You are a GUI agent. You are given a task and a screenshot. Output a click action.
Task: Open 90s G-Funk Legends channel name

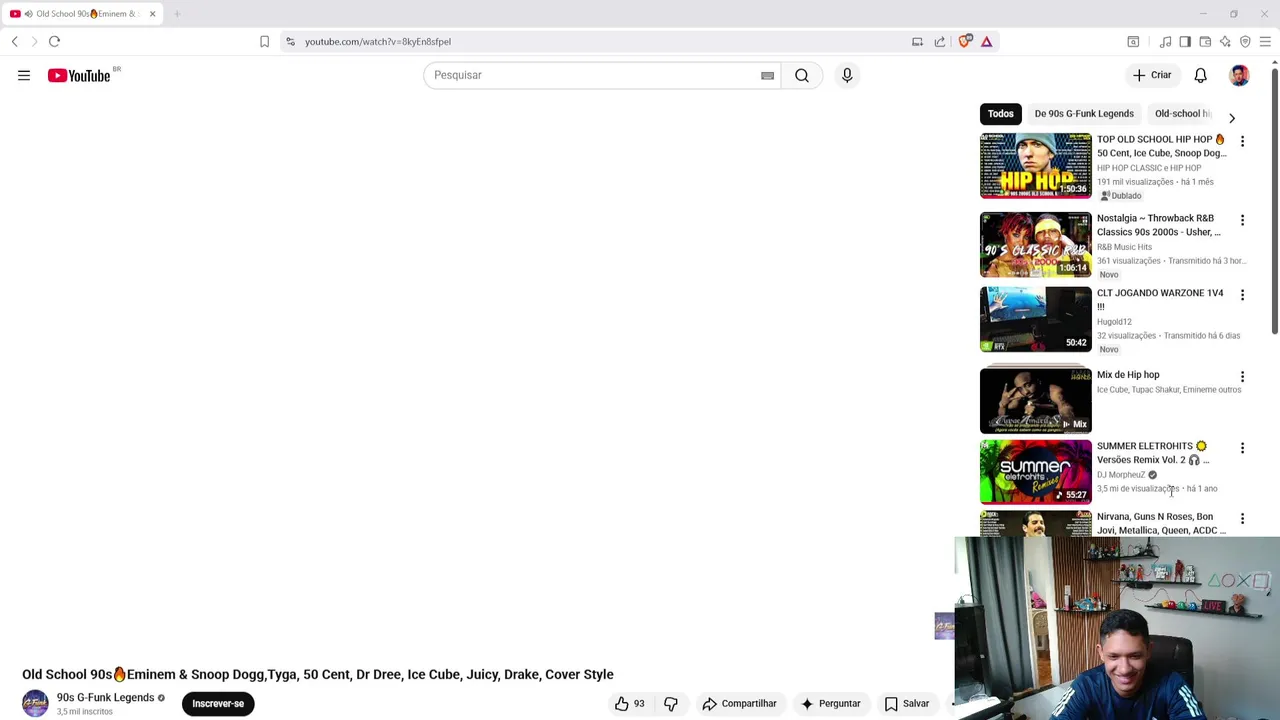click(x=105, y=698)
